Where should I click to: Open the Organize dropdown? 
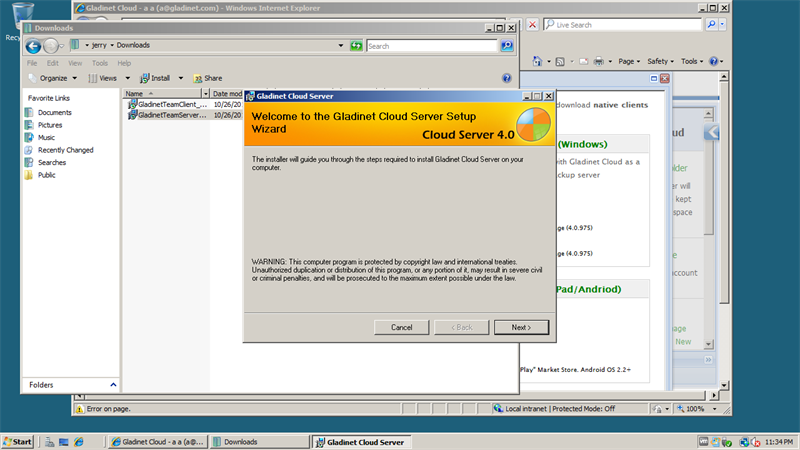[x=53, y=78]
